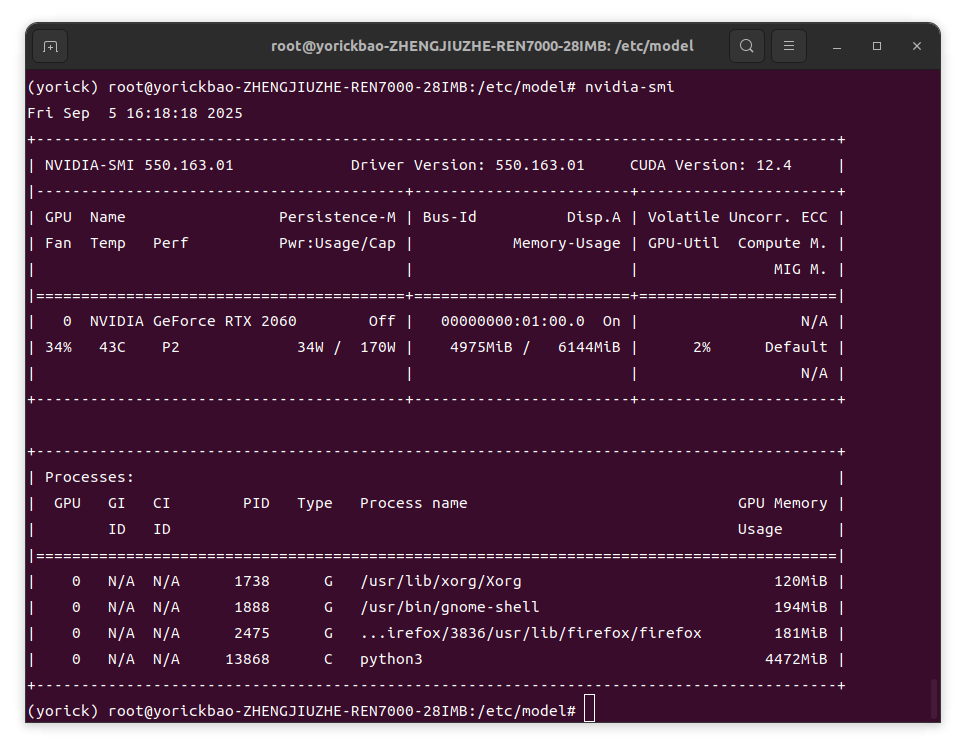Click the power cap '170W'
The image size is (966, 751).
378,347
